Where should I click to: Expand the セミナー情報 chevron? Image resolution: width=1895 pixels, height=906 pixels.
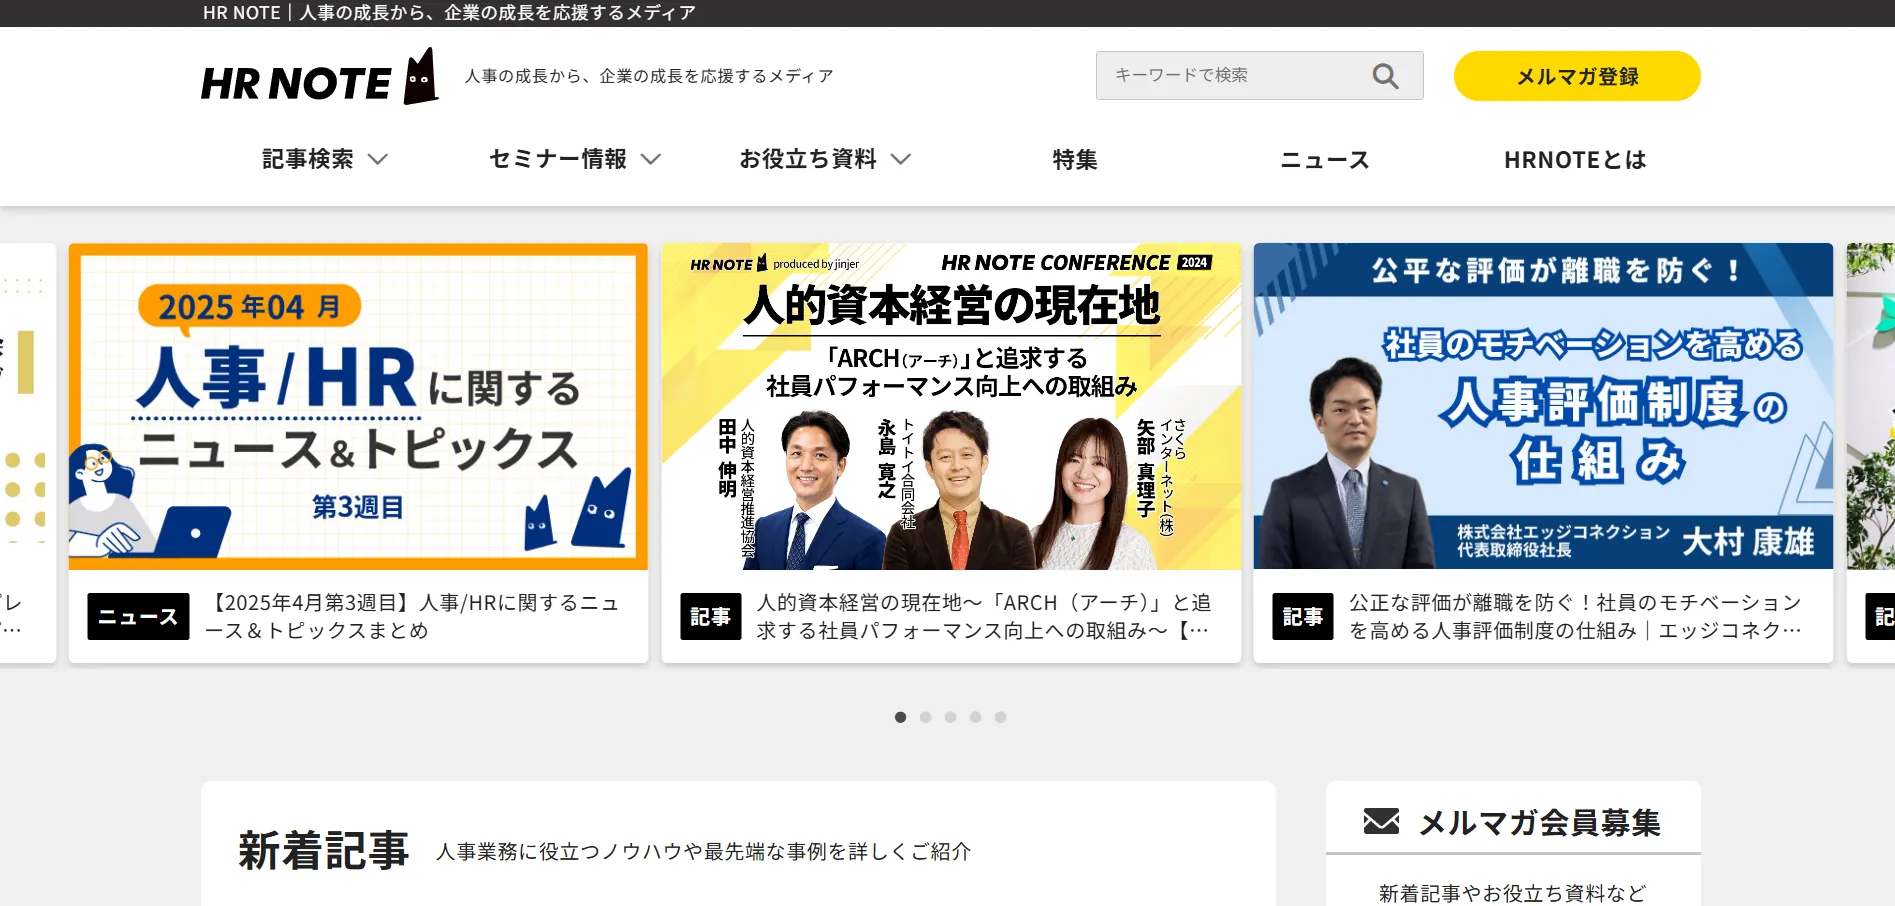(651, 159)
